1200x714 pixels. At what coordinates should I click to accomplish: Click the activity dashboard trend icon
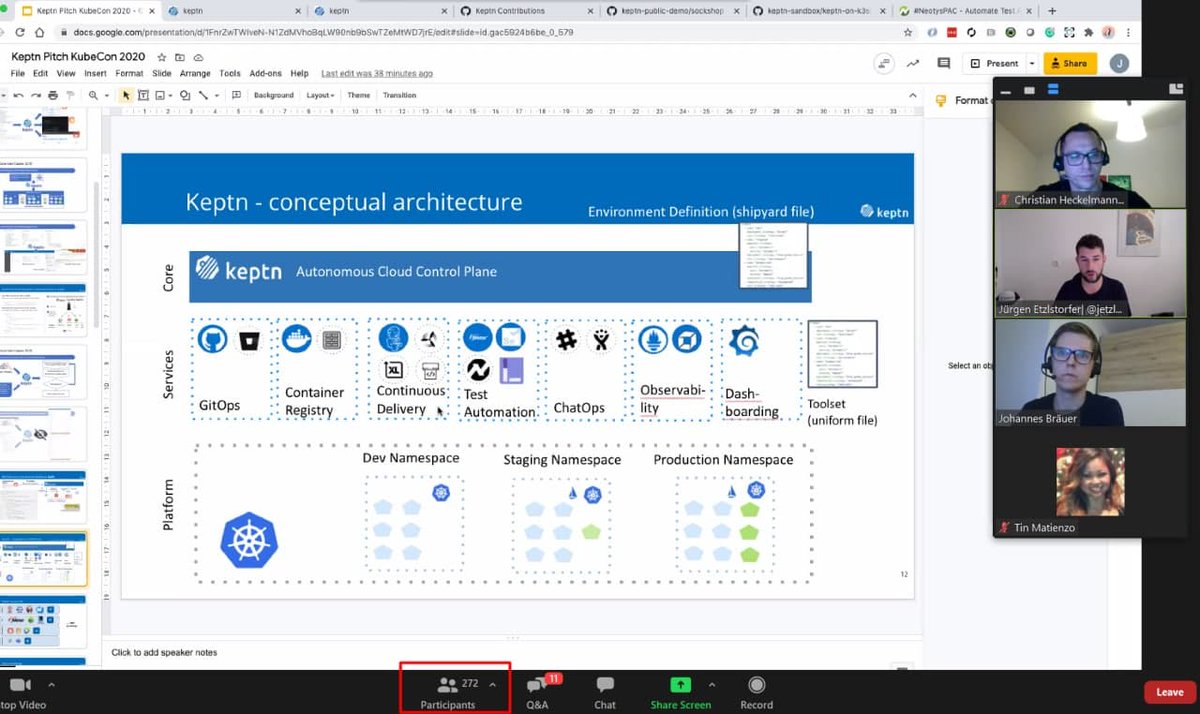point(913,63)
